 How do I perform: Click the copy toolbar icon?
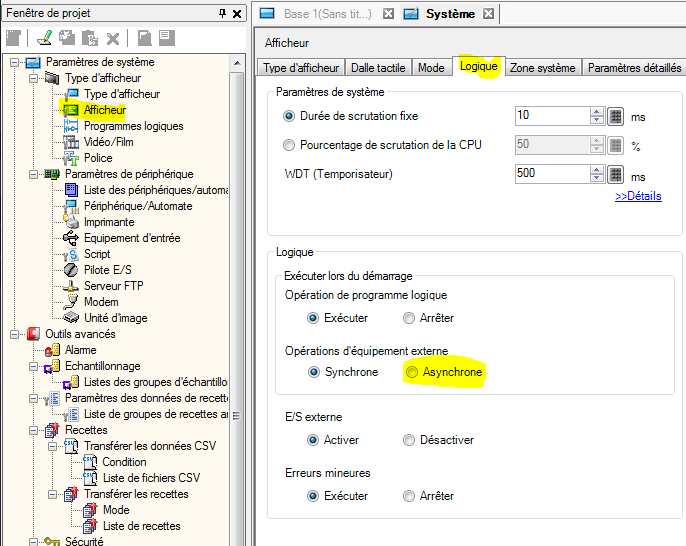67,38
